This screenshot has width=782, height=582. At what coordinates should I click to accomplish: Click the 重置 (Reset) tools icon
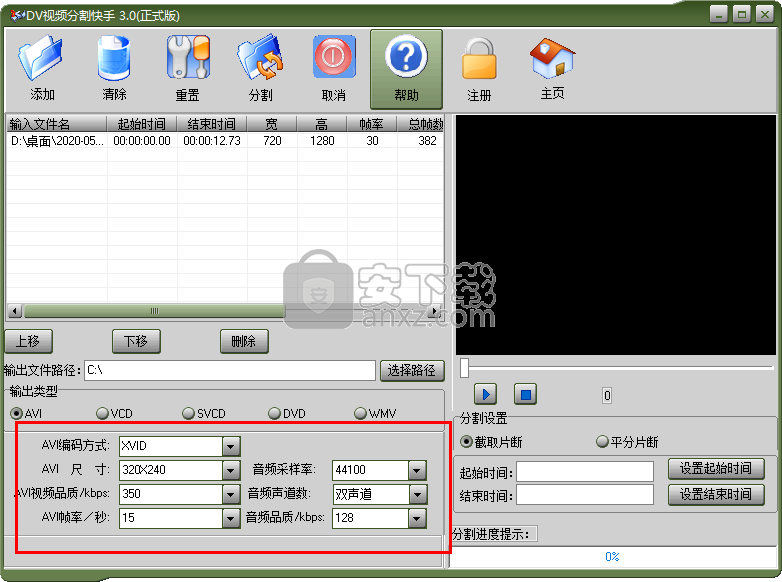click(x=188, y=57)
